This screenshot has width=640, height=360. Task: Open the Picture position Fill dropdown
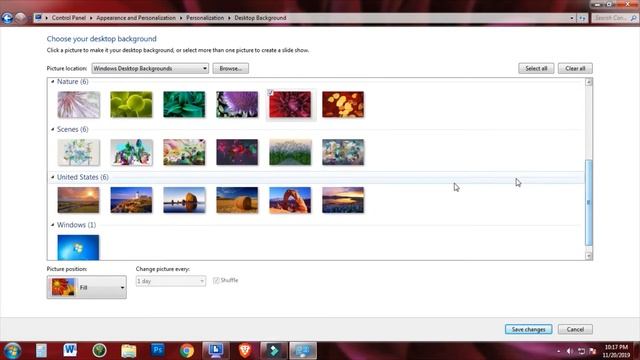pos(87,287)
